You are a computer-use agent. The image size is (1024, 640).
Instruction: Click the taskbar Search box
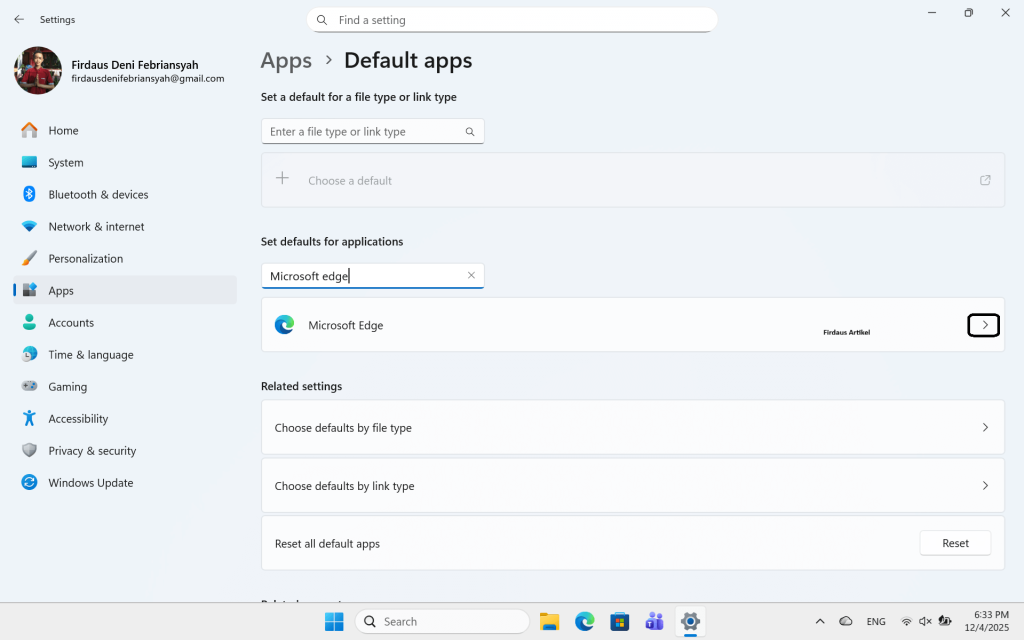[x=442, y=621]
